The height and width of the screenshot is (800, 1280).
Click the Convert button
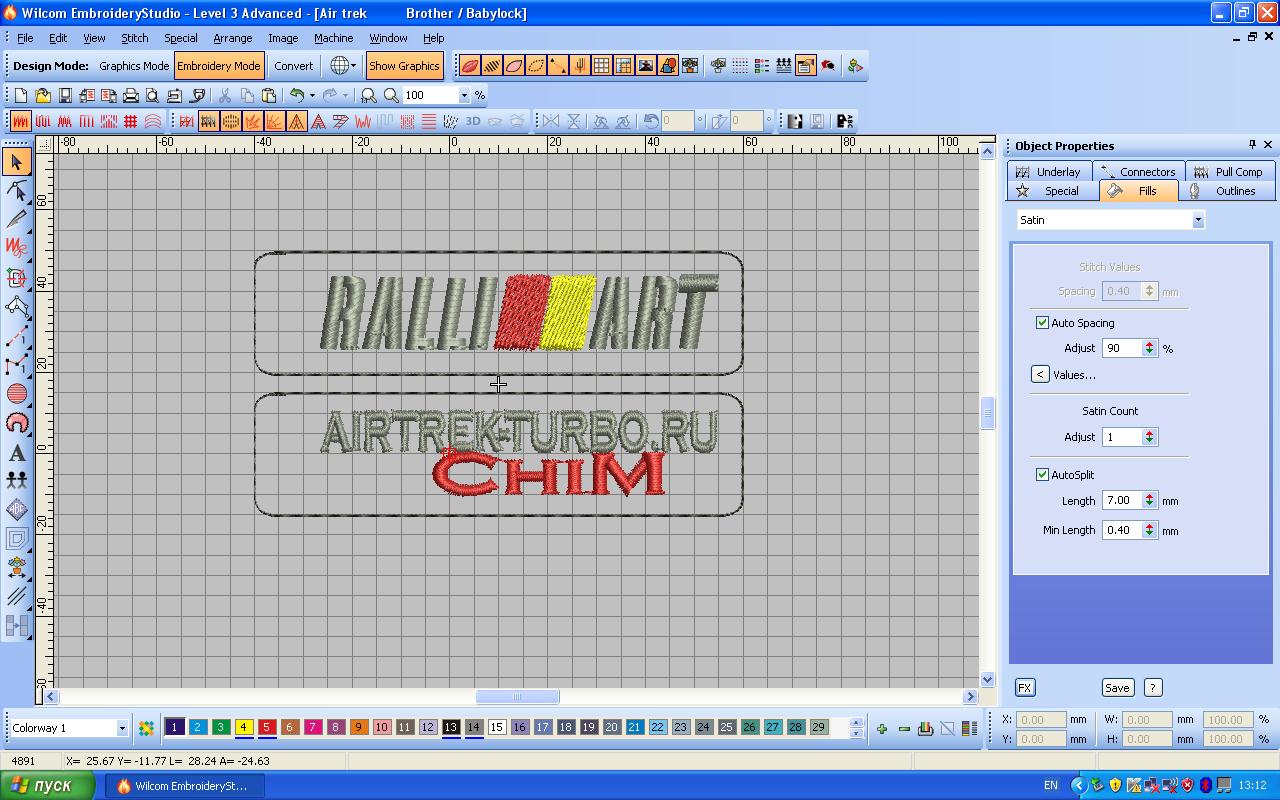[293, 66]
